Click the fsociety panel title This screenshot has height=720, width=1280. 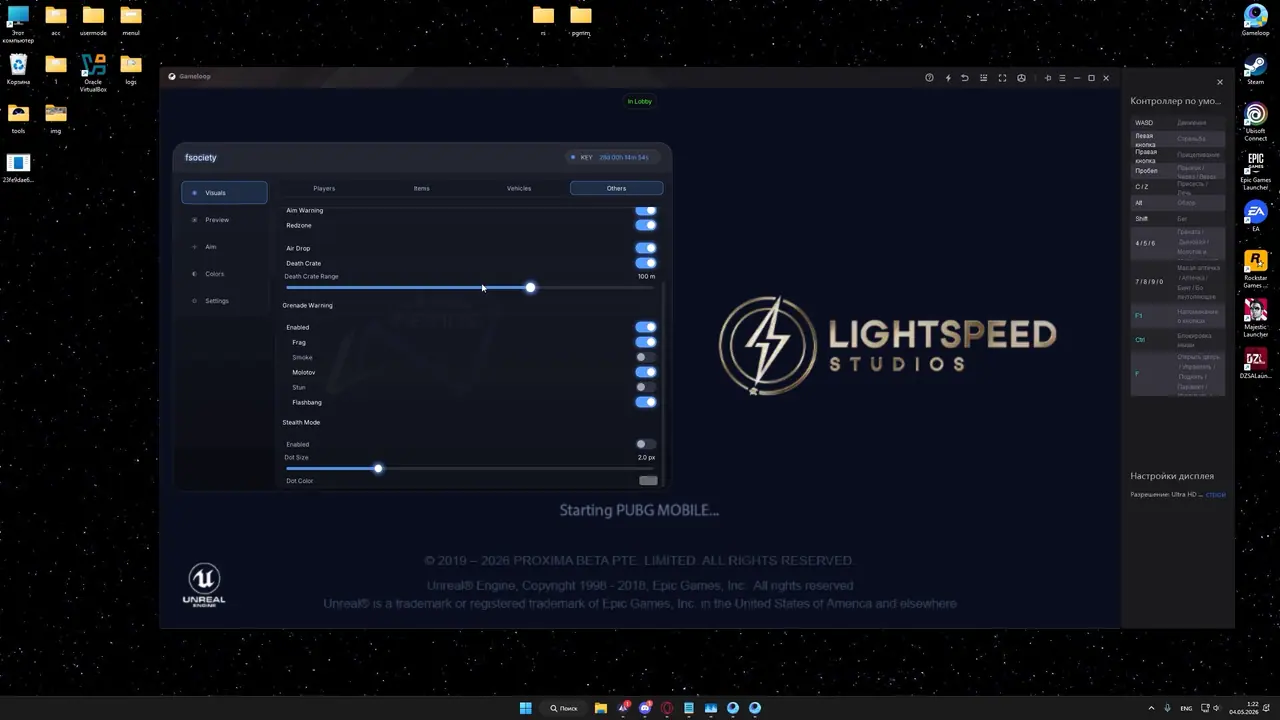[201, 157]
